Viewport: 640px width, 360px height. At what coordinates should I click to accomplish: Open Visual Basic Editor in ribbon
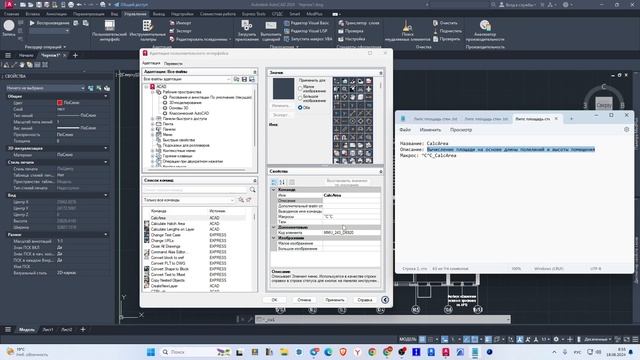coord(306,23)
